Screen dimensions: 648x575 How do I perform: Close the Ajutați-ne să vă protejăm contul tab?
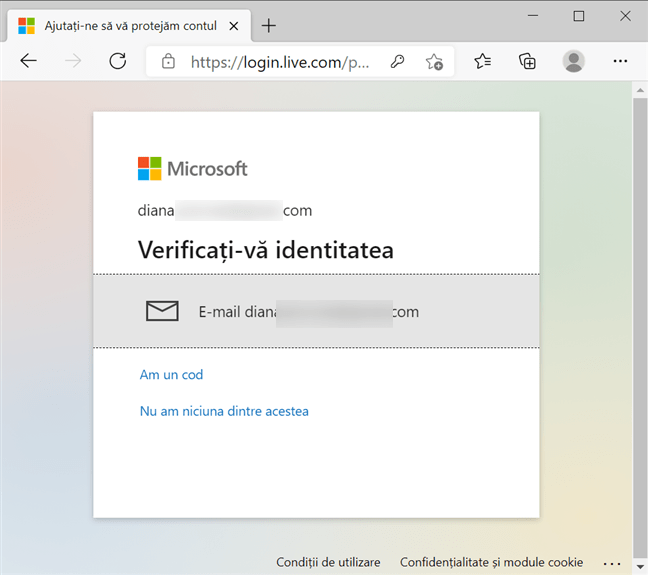pyautogui.click(x=233, y=26)
